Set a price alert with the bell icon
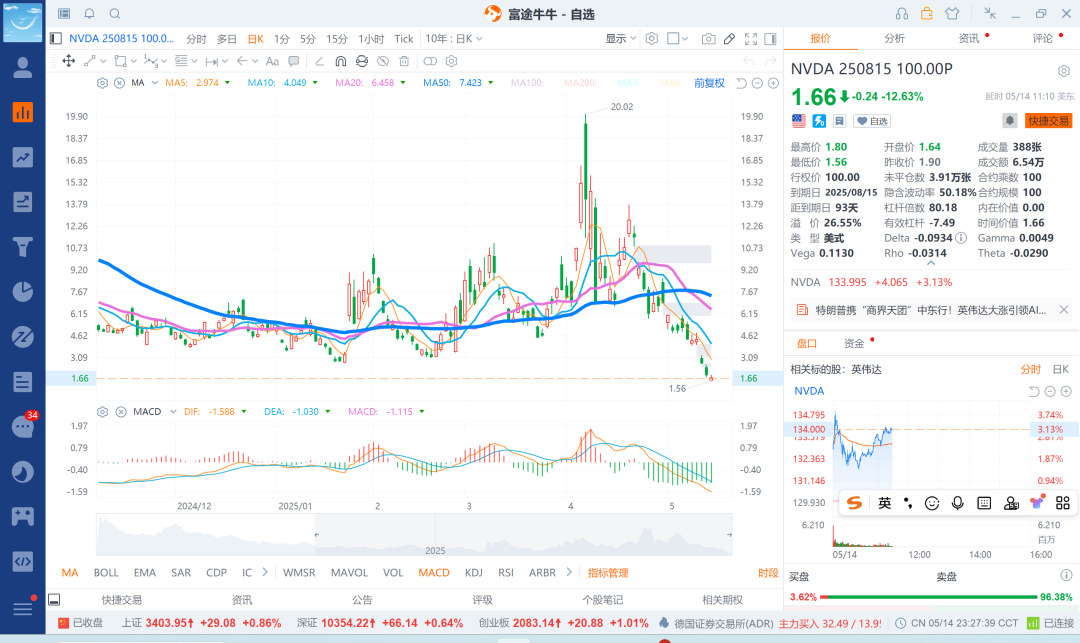This screenshot has height=643, width=1080. [1009, 120]
